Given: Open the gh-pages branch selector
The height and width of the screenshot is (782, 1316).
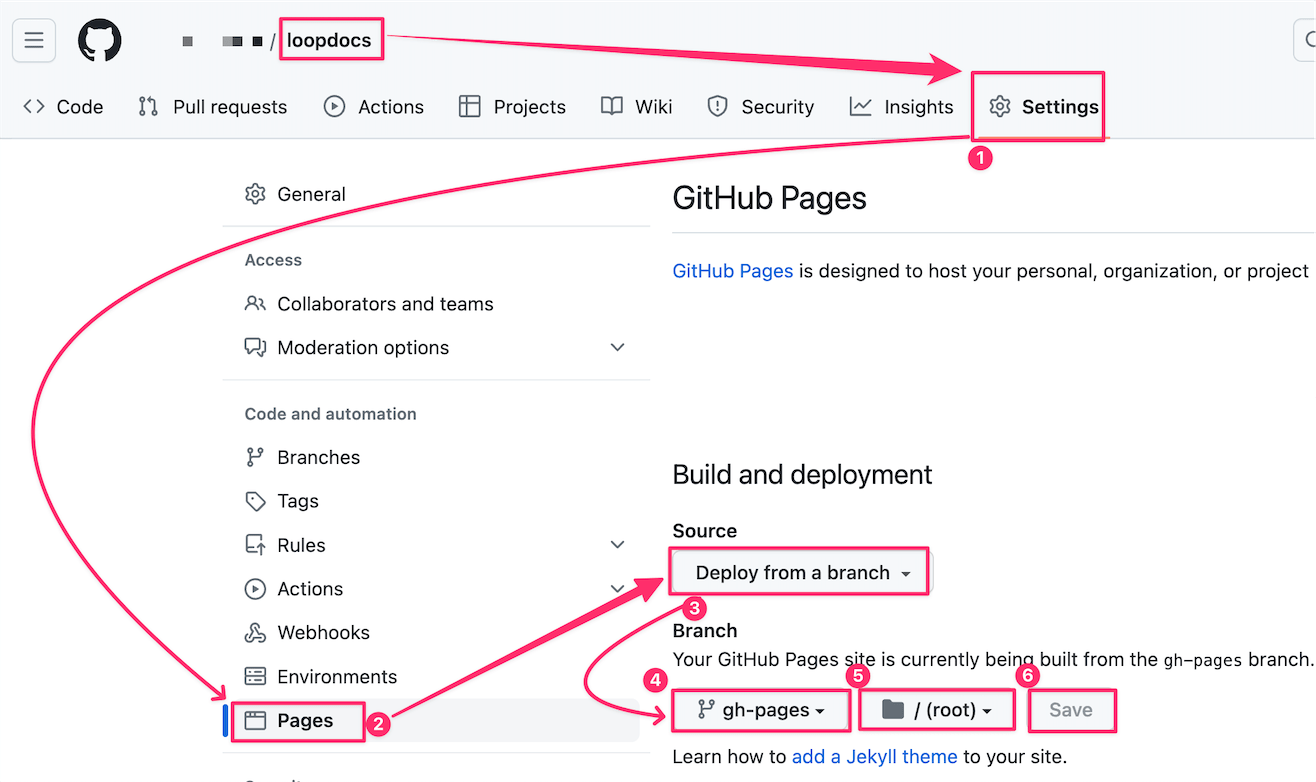Looking at the screenshot, I should pyautogui.click(x=762, y=710).
